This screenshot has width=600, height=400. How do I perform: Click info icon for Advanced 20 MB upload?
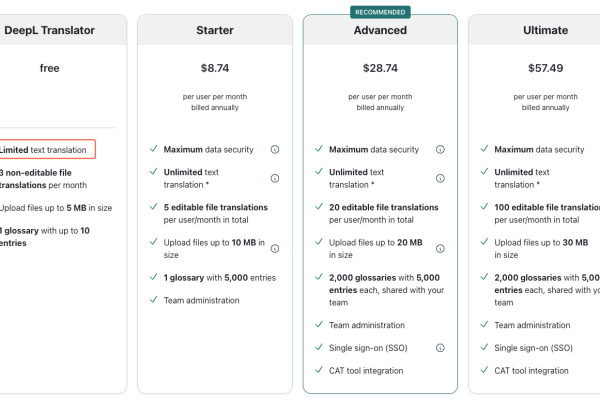pyautogui.click(x=440, y=249)
